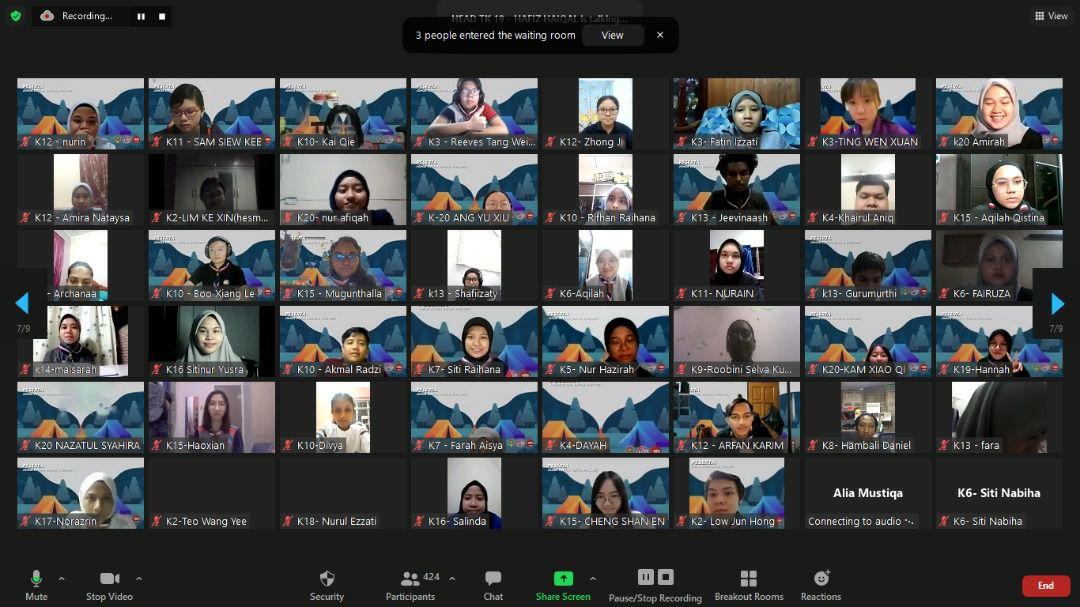Click the green encryption shield icon
This screenshot has height=607, width=1080.
pos(15,16)
